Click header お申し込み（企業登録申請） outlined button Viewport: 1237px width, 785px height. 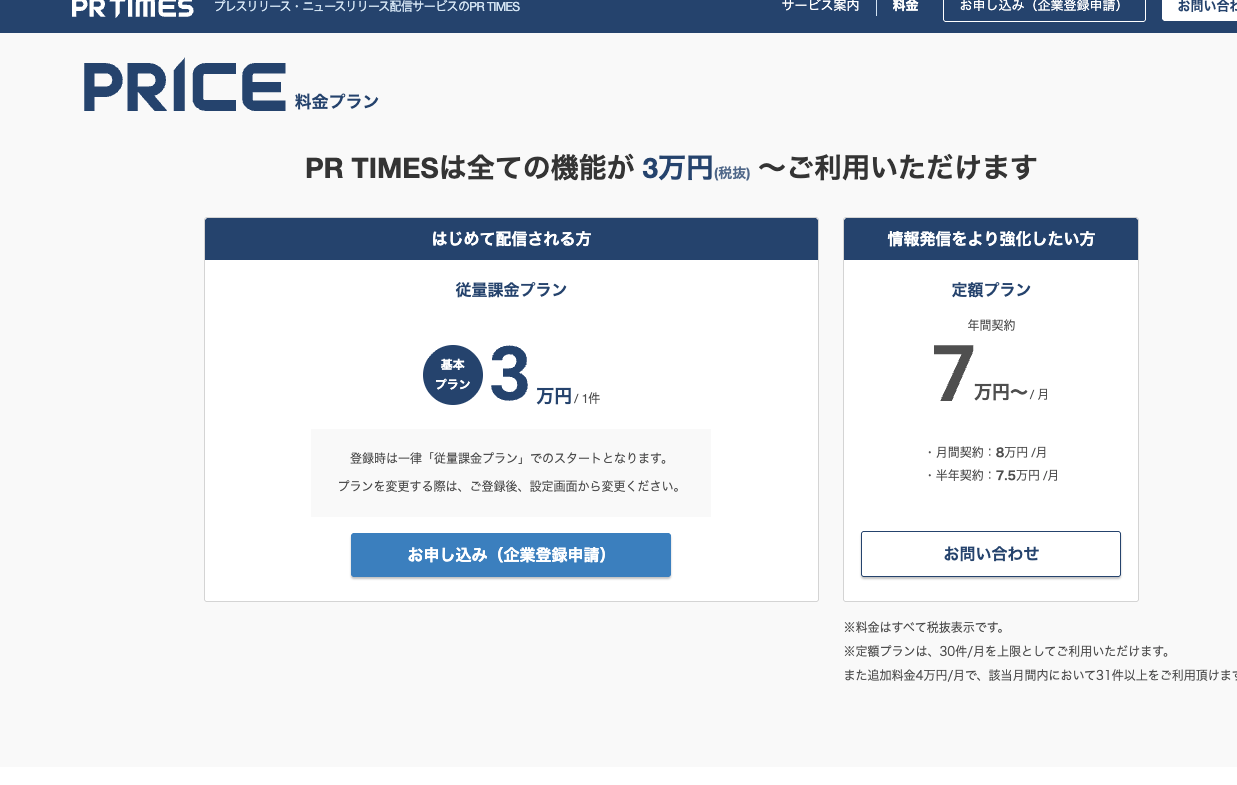coord(1044,8)
